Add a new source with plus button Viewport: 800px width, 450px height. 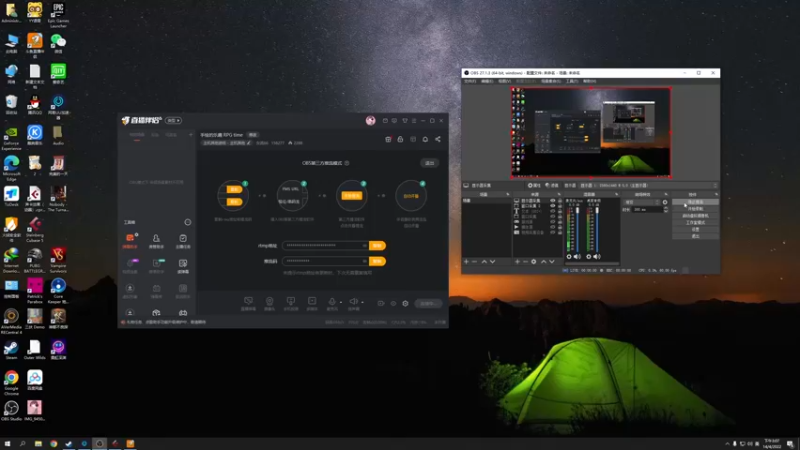click(517, 262)
